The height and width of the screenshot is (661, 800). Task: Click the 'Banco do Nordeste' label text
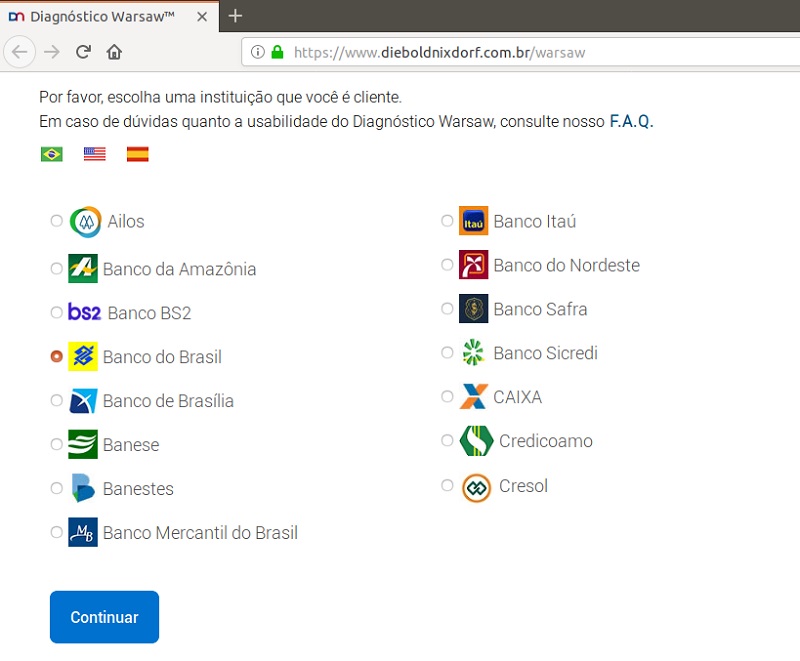(x=567, y=265)
